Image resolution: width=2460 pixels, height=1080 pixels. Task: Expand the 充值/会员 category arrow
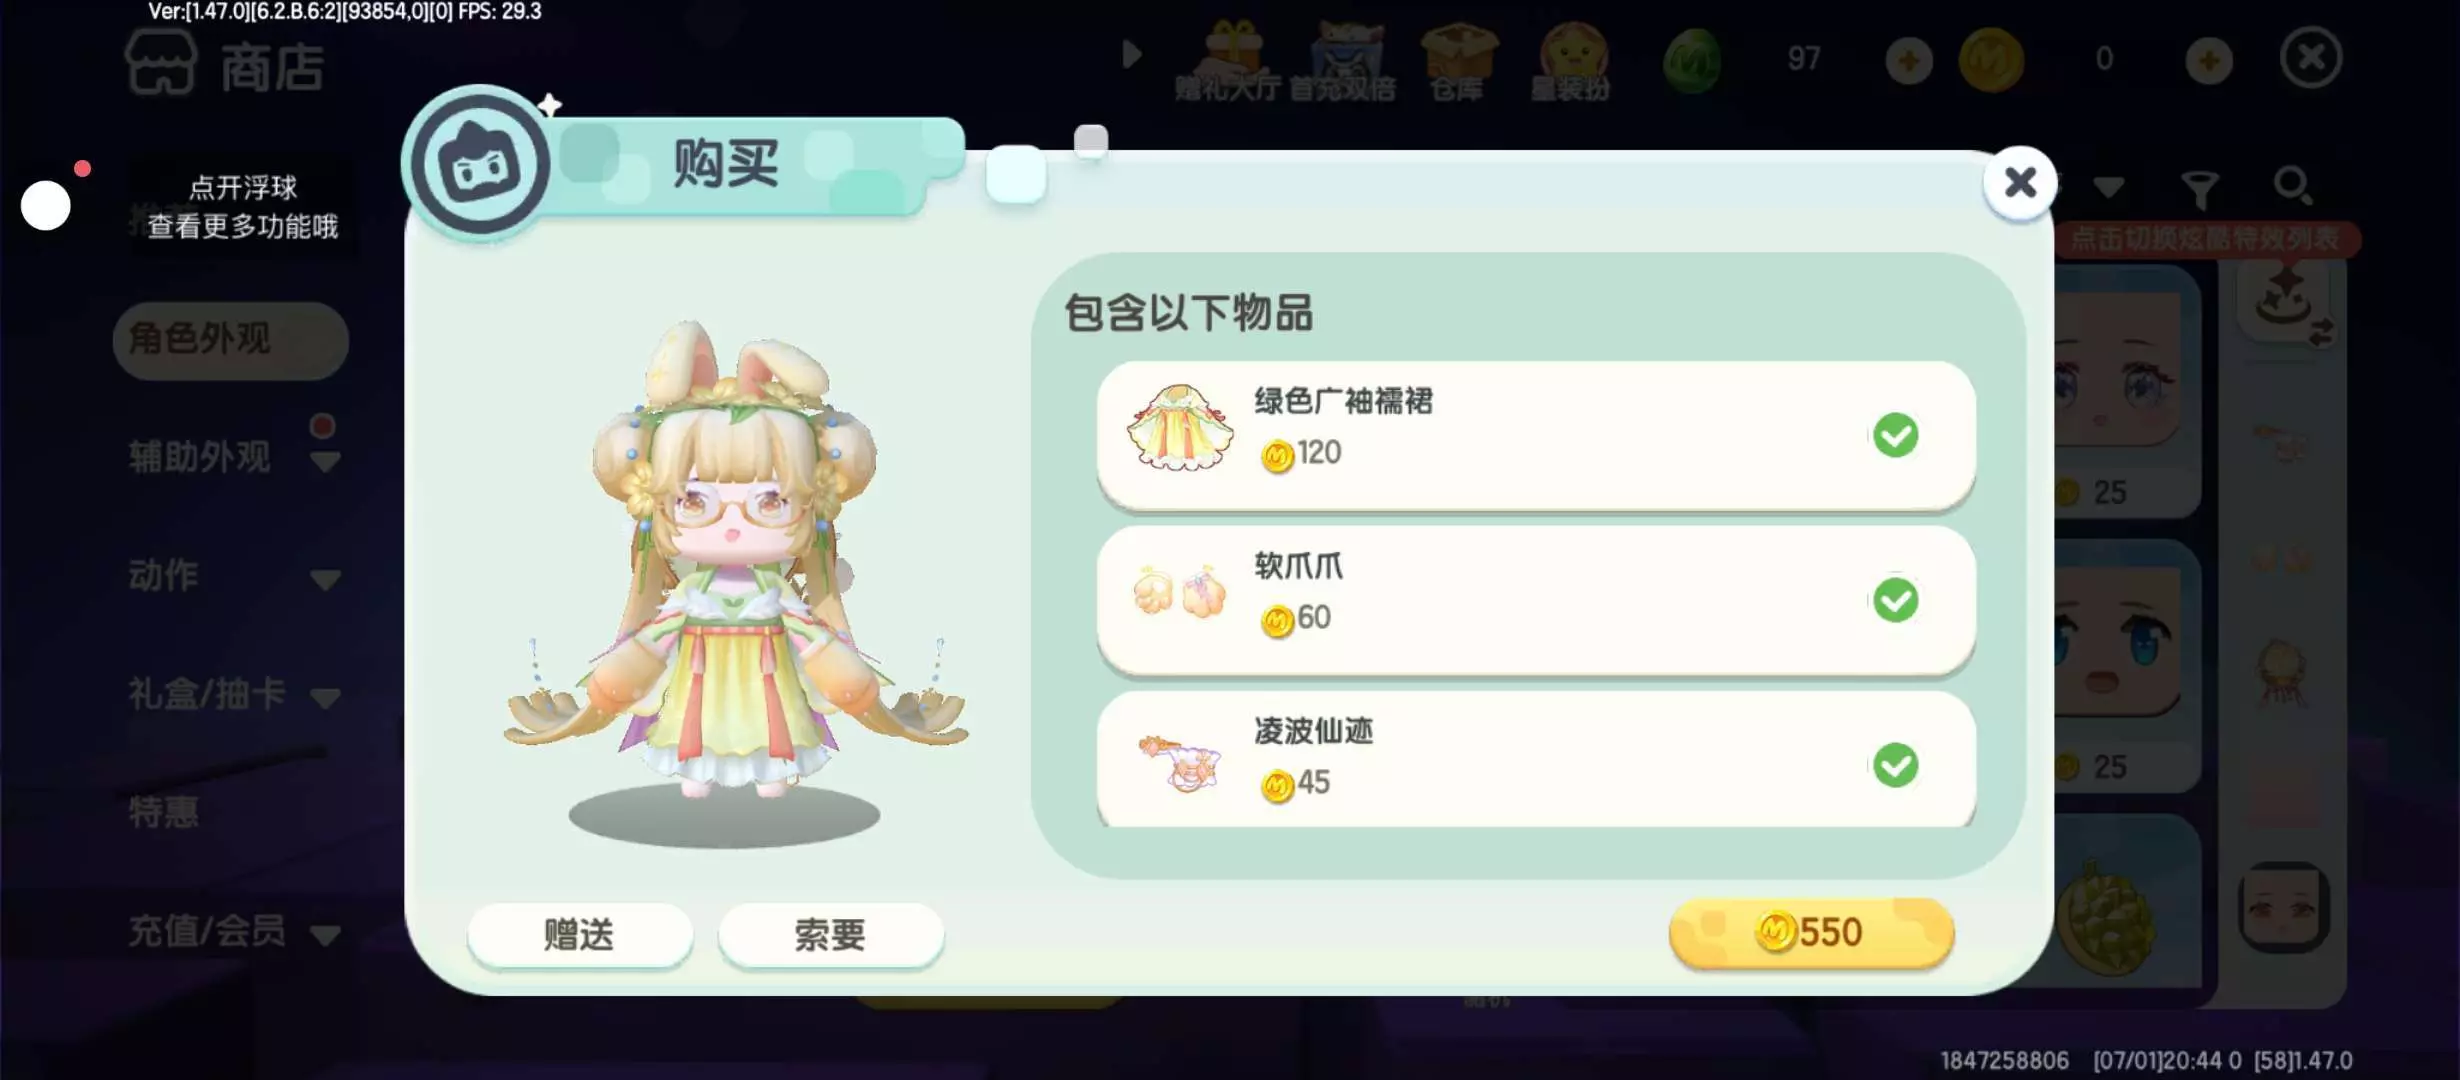tap(326, 935)
